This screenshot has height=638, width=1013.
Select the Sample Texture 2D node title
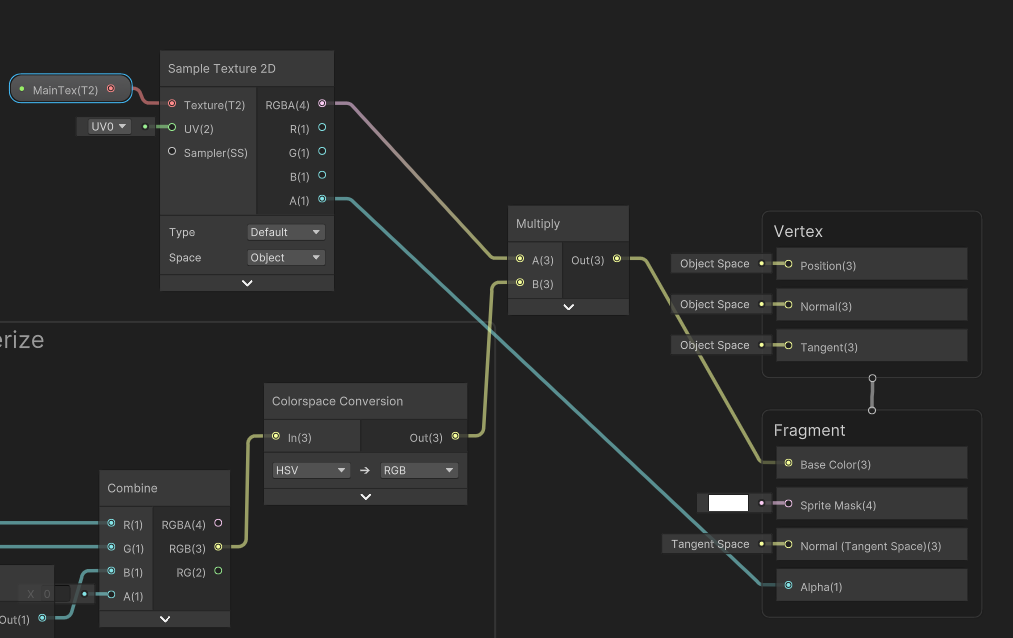pos(222,68)
